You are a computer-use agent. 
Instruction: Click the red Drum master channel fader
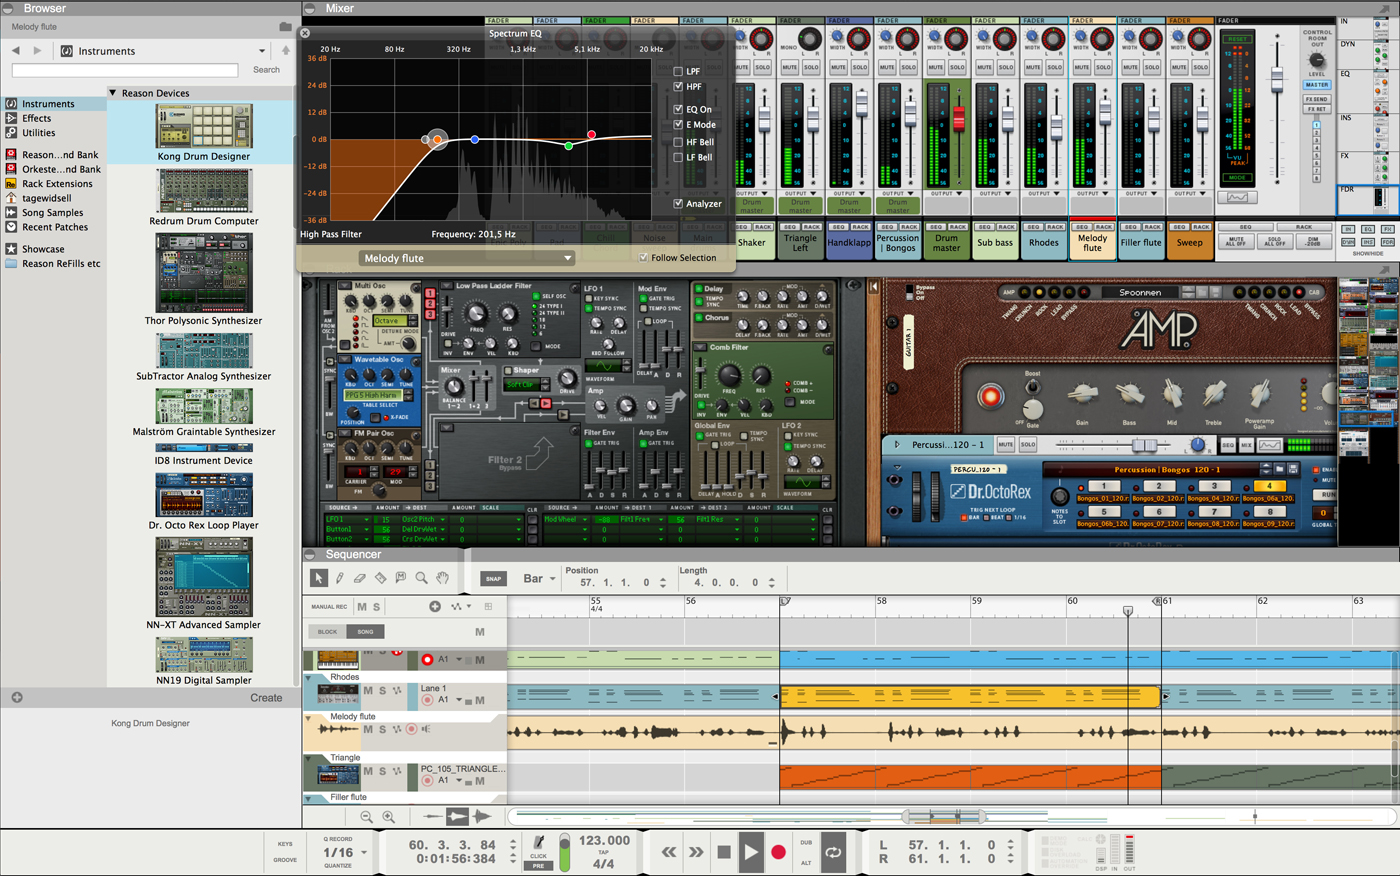pos(958,118)
